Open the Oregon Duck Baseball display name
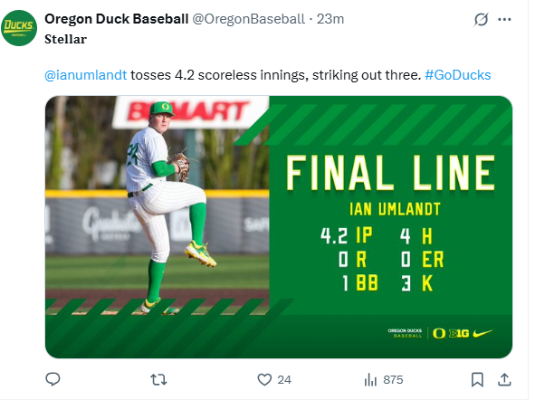 pos(116,19)
